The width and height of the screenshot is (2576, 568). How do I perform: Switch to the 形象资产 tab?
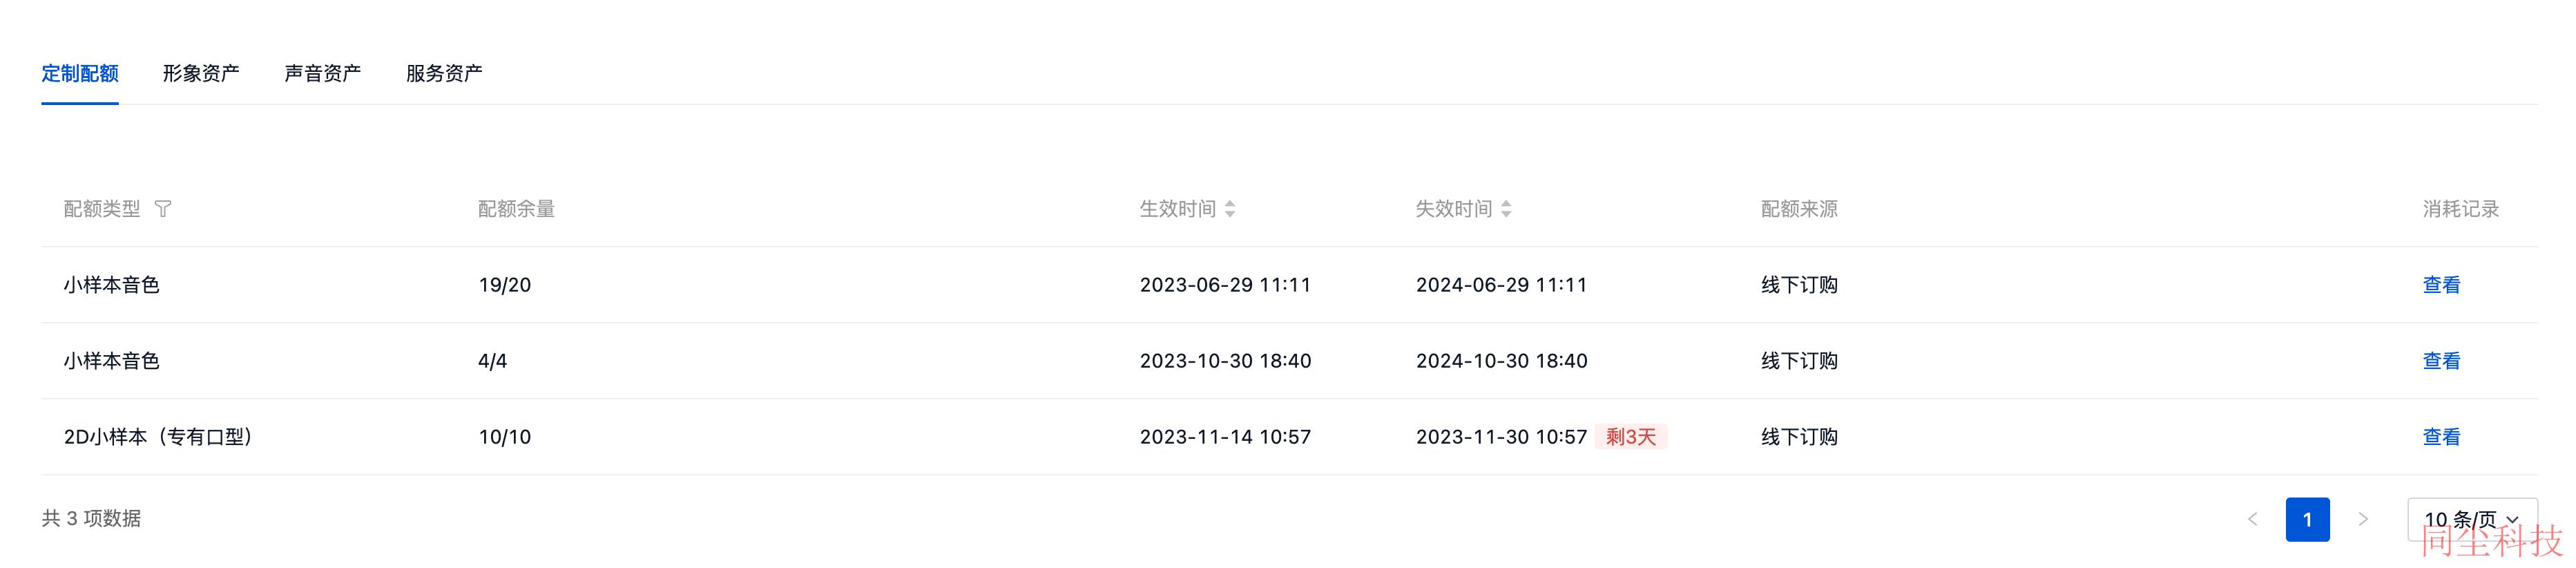point(201,73)
